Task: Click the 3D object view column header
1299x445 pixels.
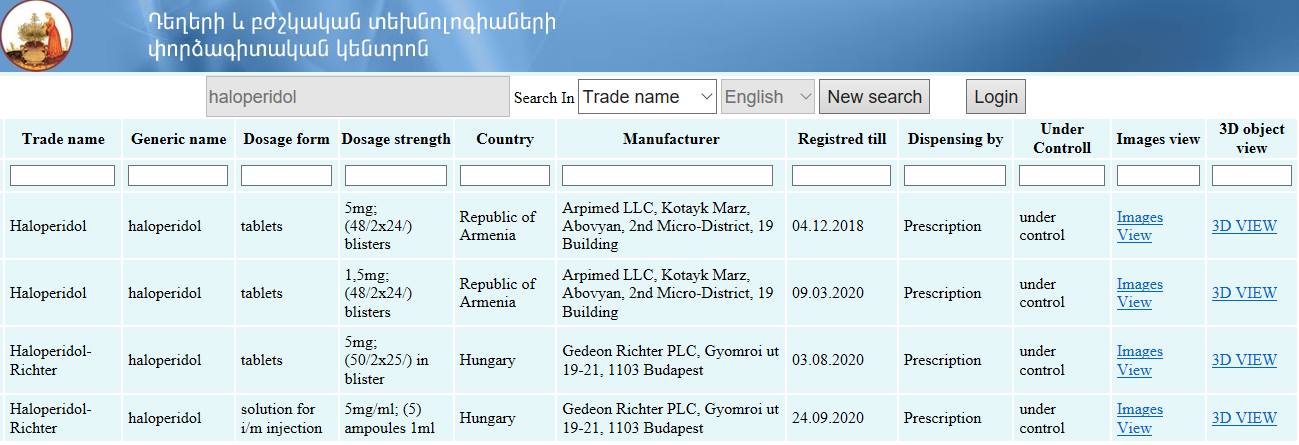Action: point(1252,138)
